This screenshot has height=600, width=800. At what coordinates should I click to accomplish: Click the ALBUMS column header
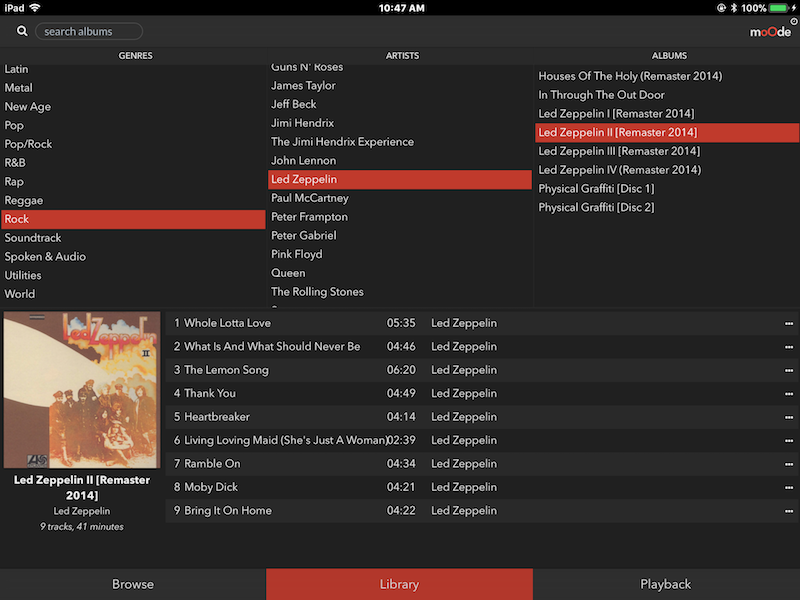(669, 56)
